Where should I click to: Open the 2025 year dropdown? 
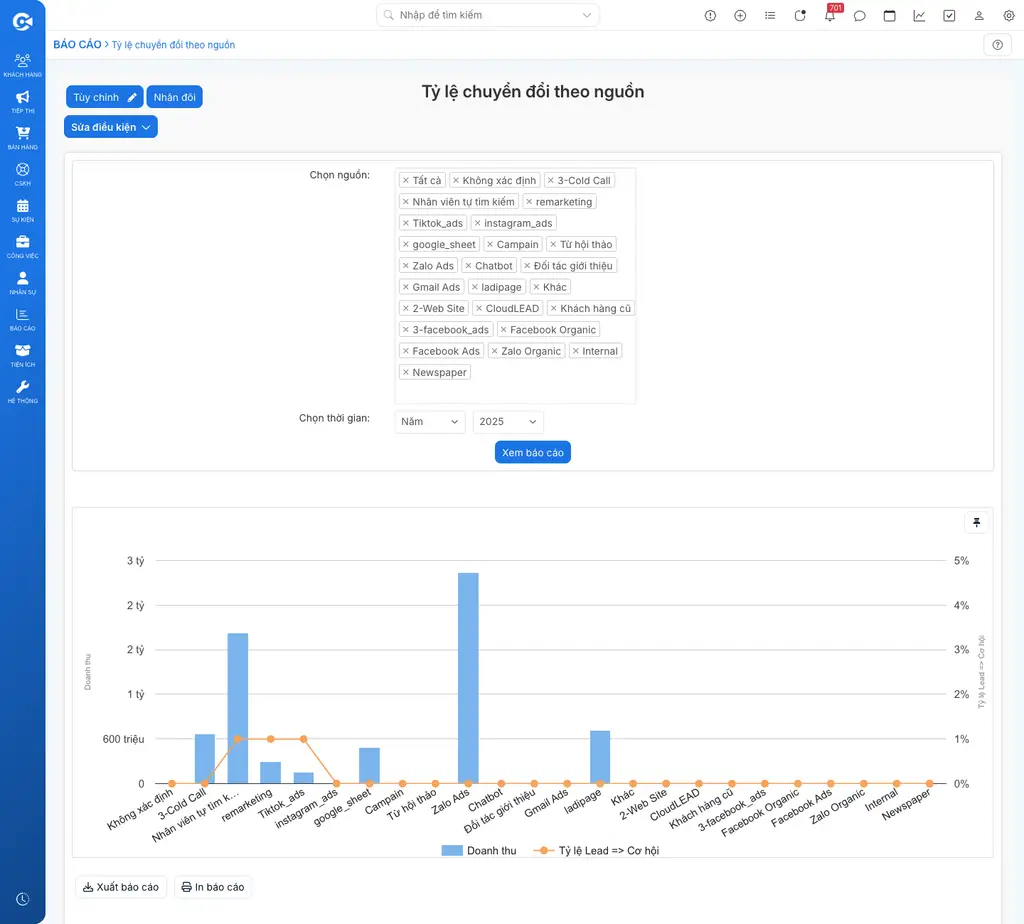click(507, 422)
